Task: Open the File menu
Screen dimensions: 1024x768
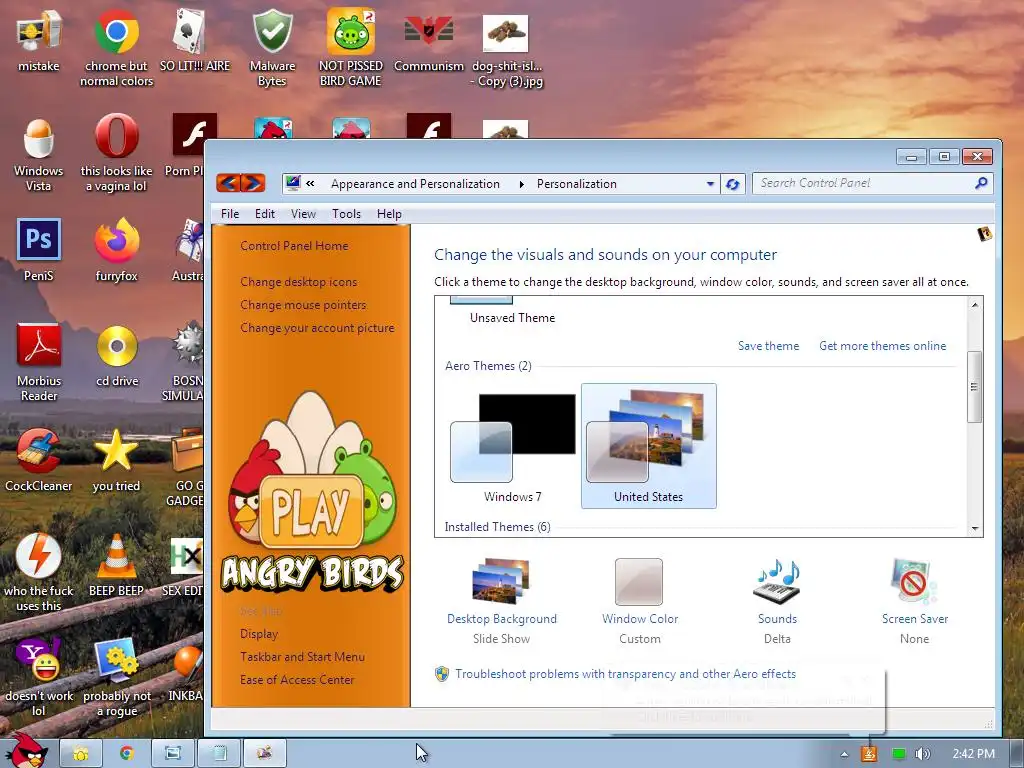Action: click(230, 214)
